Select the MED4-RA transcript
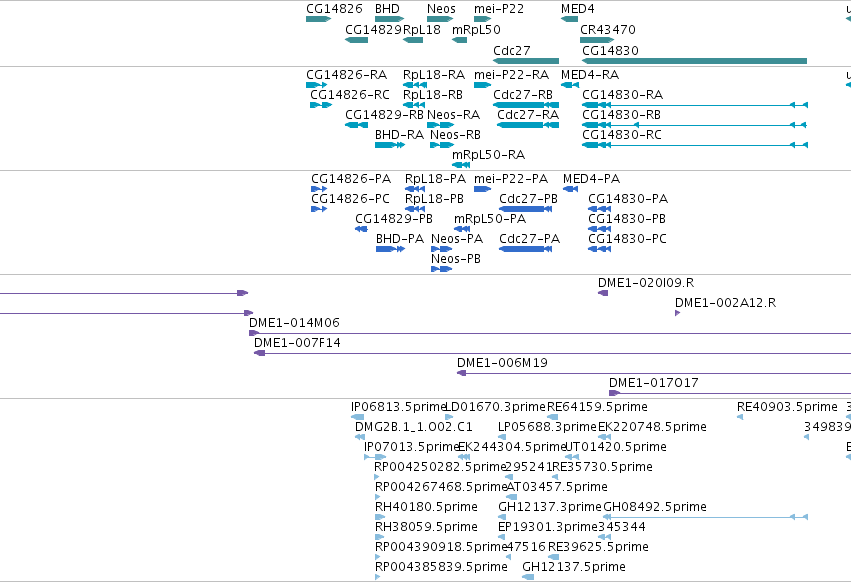This screenshot has width=851, height=582. 570,85
